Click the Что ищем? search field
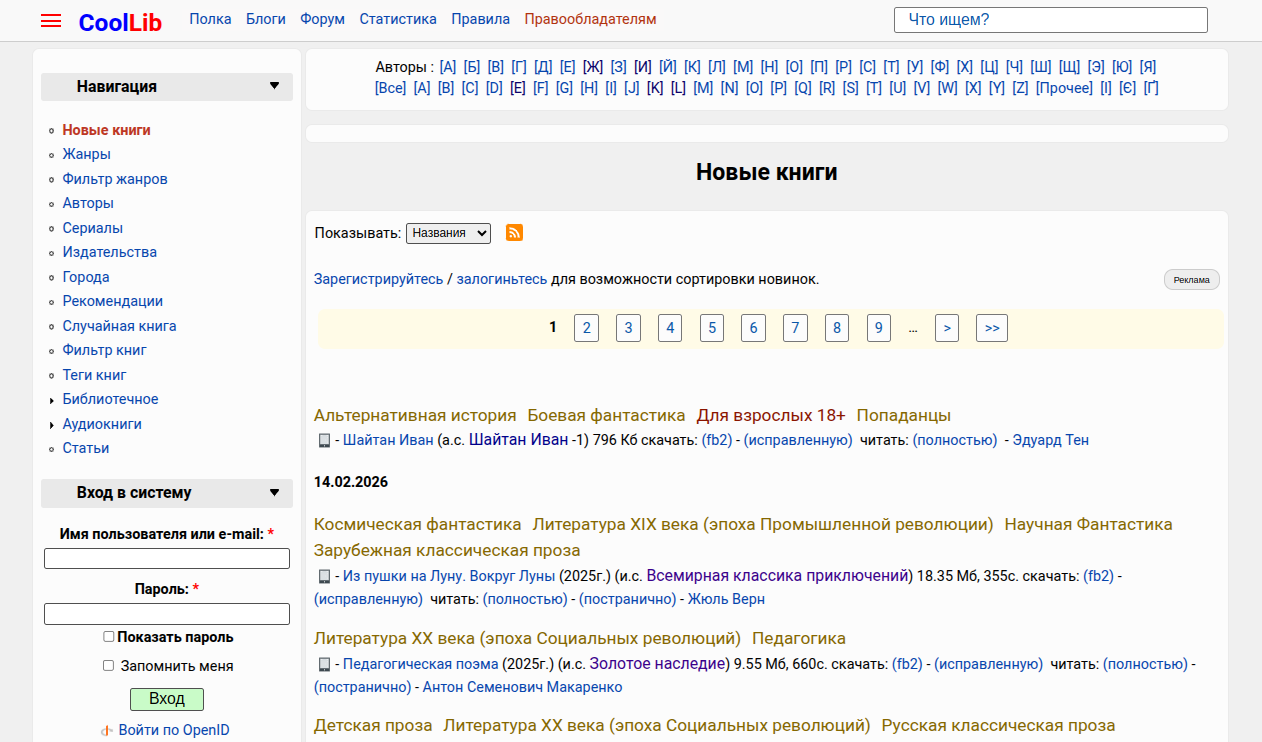 pos(1050,20)
